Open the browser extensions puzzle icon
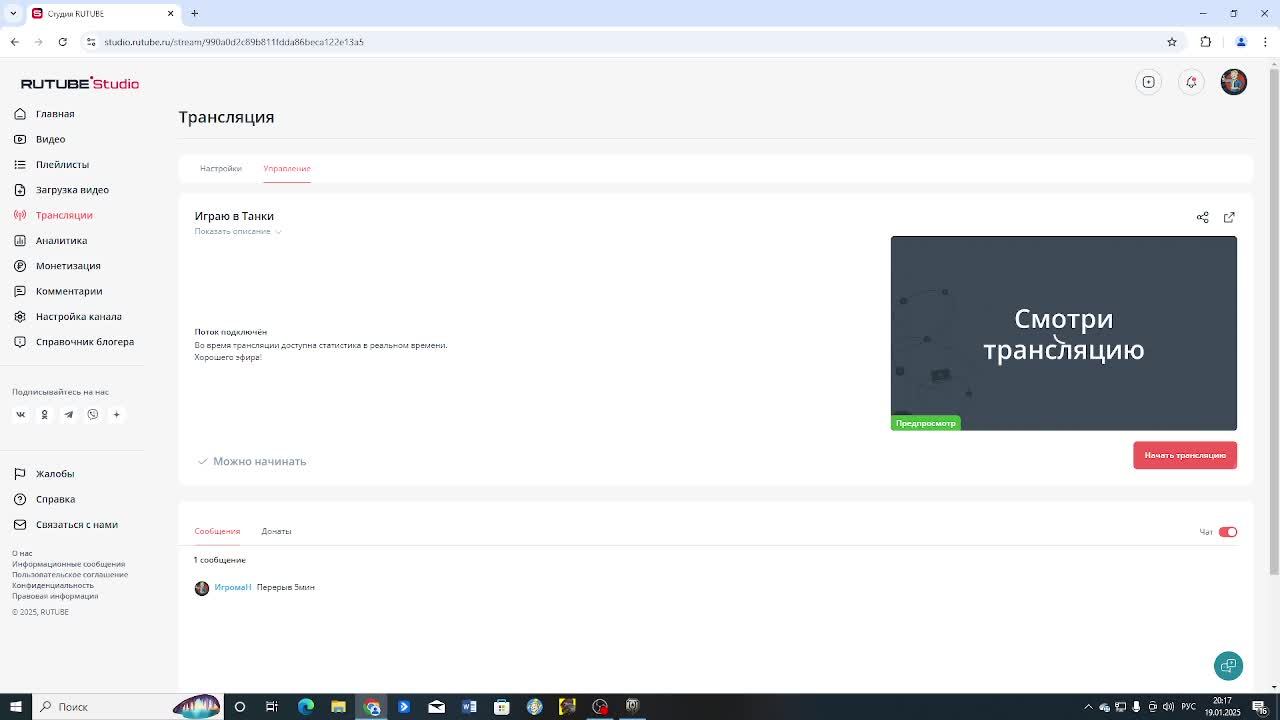This screenshot has height=720, width=1280. tap(1205, 42)
